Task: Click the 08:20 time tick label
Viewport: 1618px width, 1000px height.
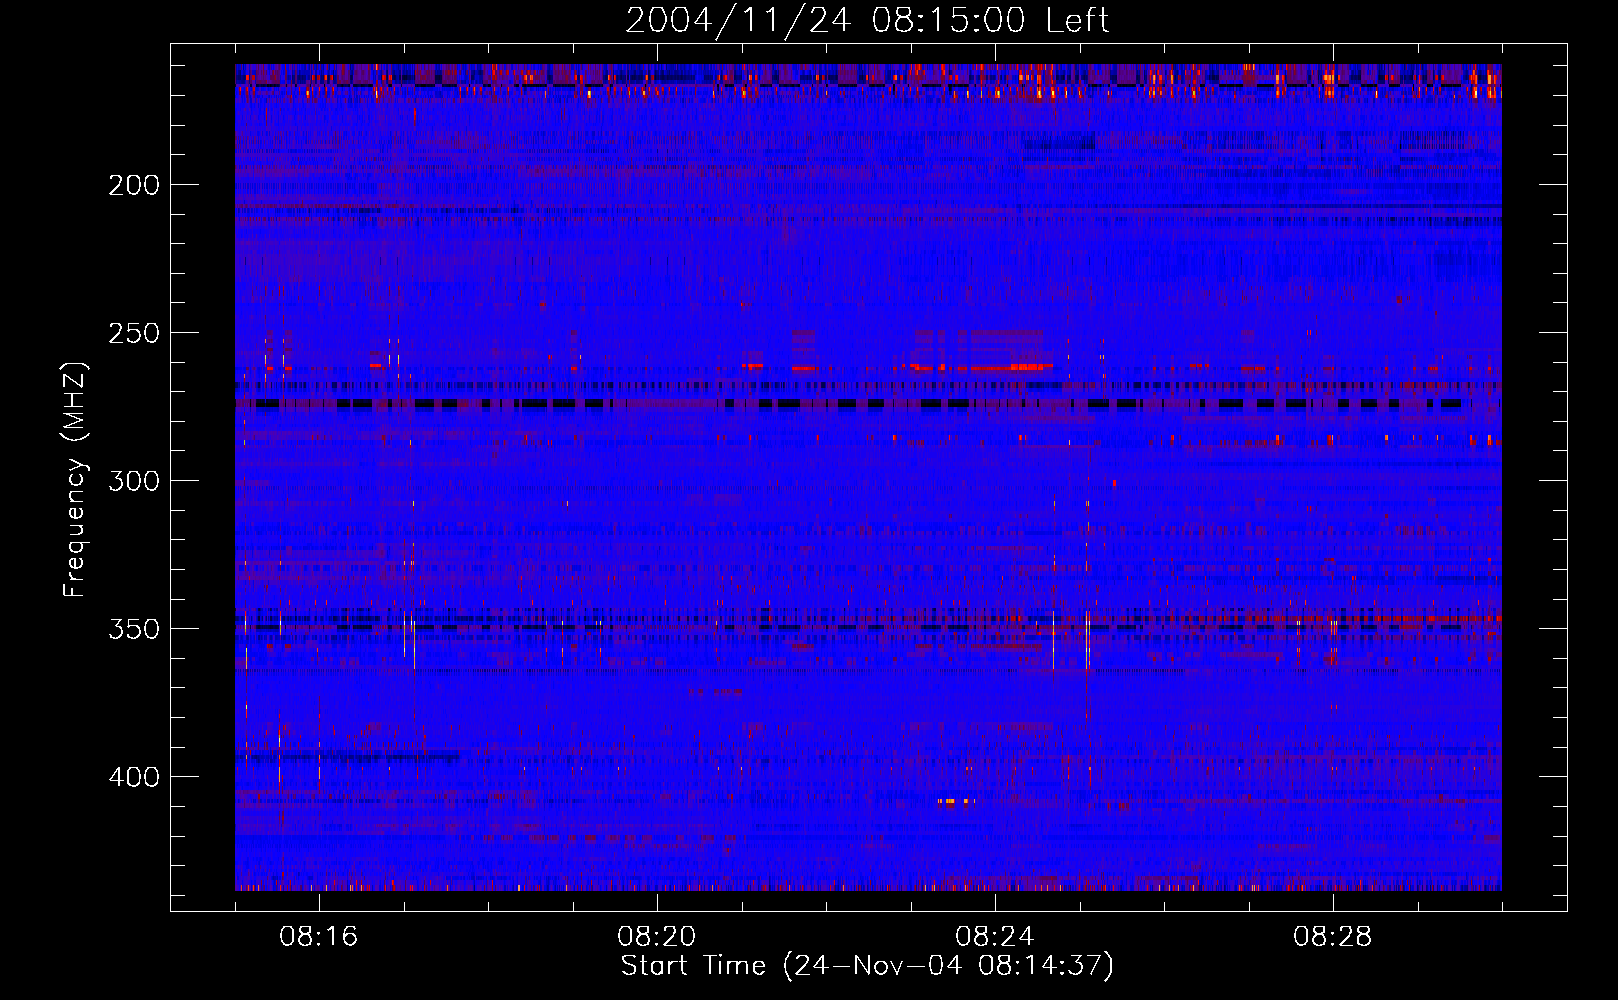Action: click(657, 937)
